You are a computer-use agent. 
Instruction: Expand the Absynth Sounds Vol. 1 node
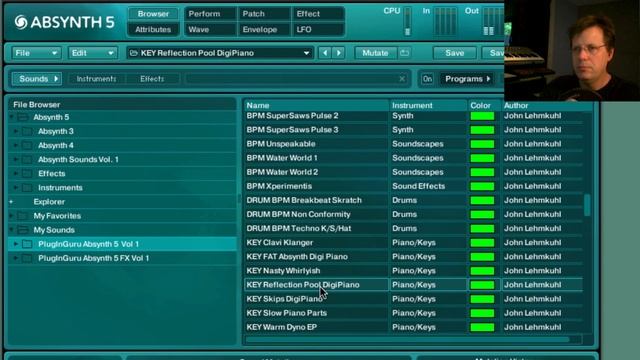[16, 160]
